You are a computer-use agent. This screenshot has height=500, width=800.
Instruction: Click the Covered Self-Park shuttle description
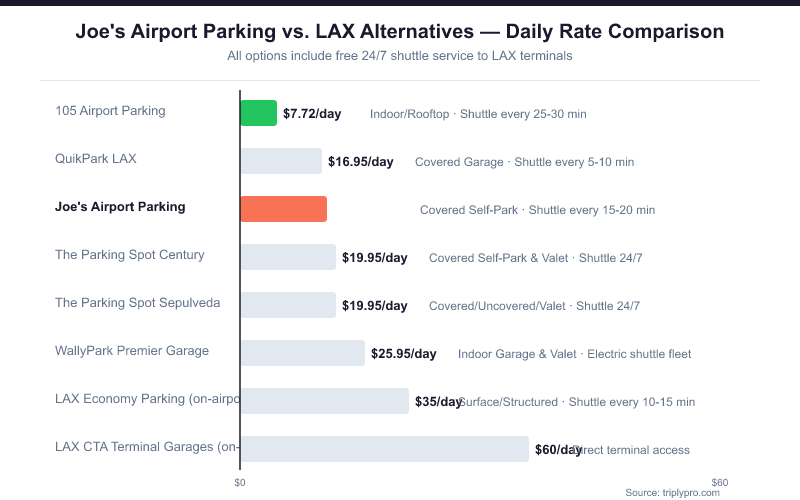(x=537, y=210)
